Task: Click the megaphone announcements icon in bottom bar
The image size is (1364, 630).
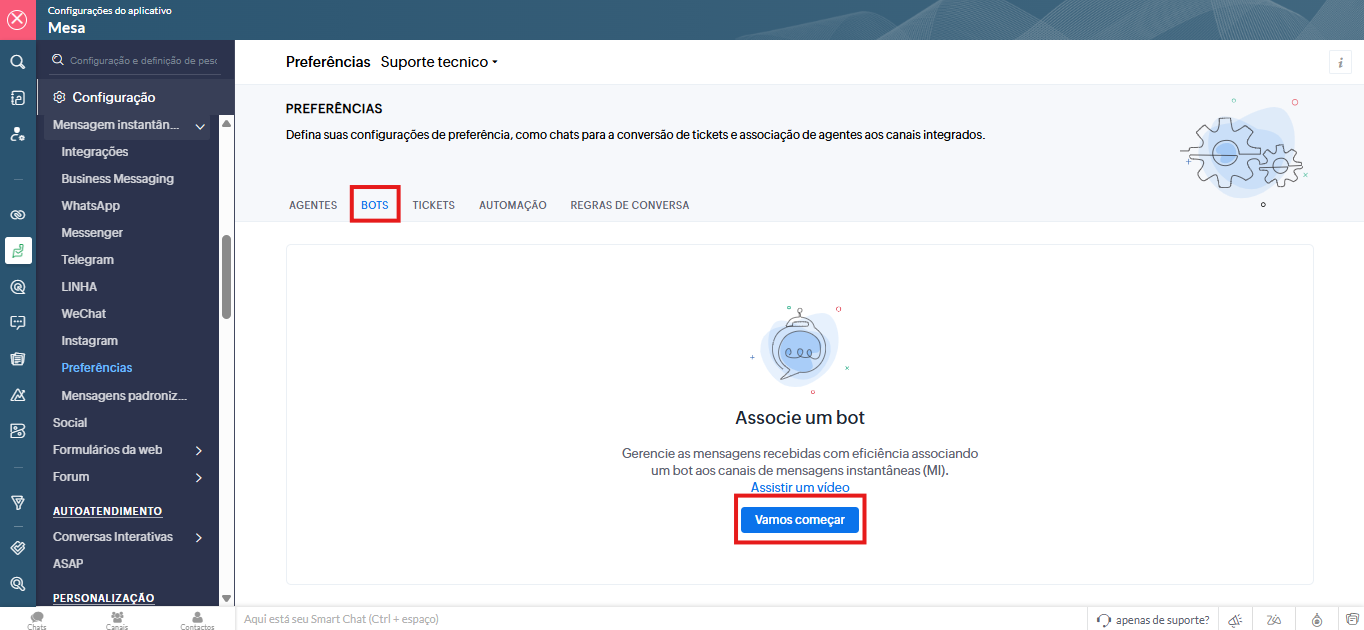Action: [x=1235, y=620]
